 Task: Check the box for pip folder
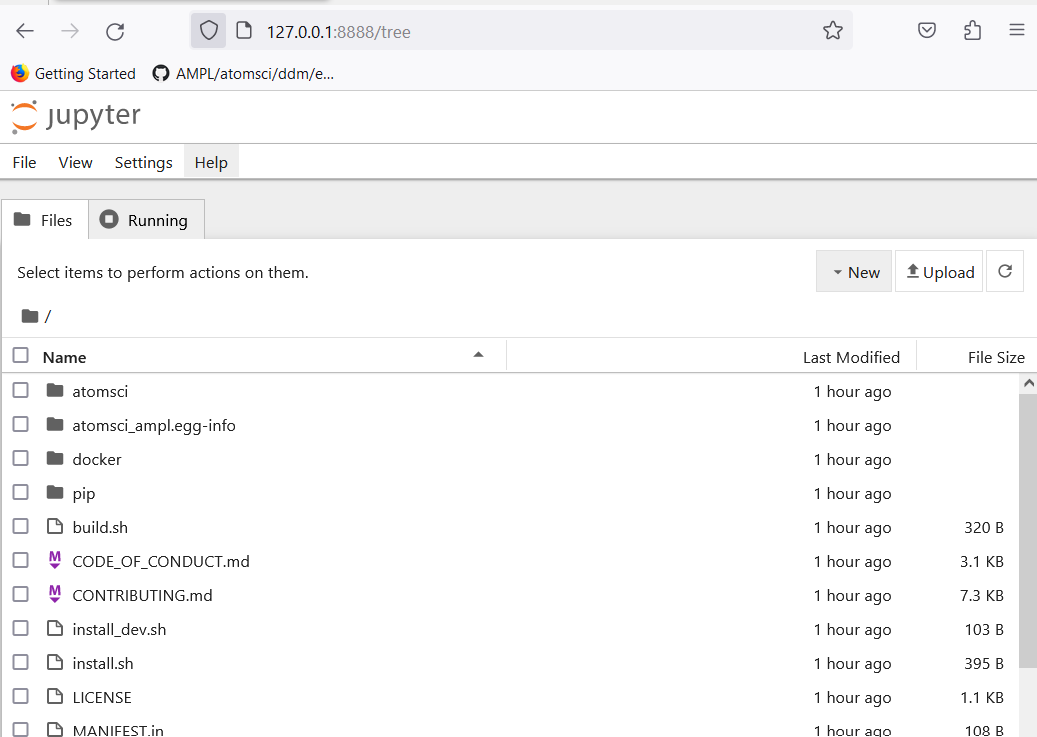[21, 492]
